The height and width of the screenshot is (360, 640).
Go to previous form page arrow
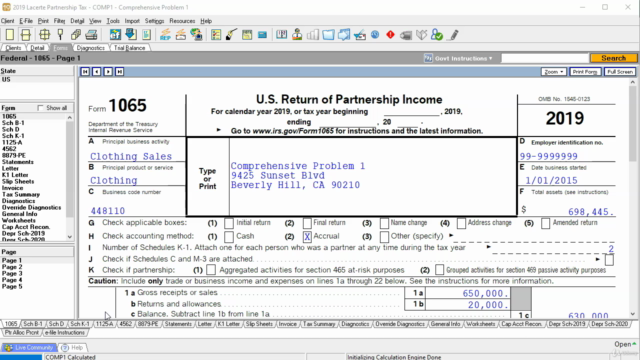click(x=96, y=72)
